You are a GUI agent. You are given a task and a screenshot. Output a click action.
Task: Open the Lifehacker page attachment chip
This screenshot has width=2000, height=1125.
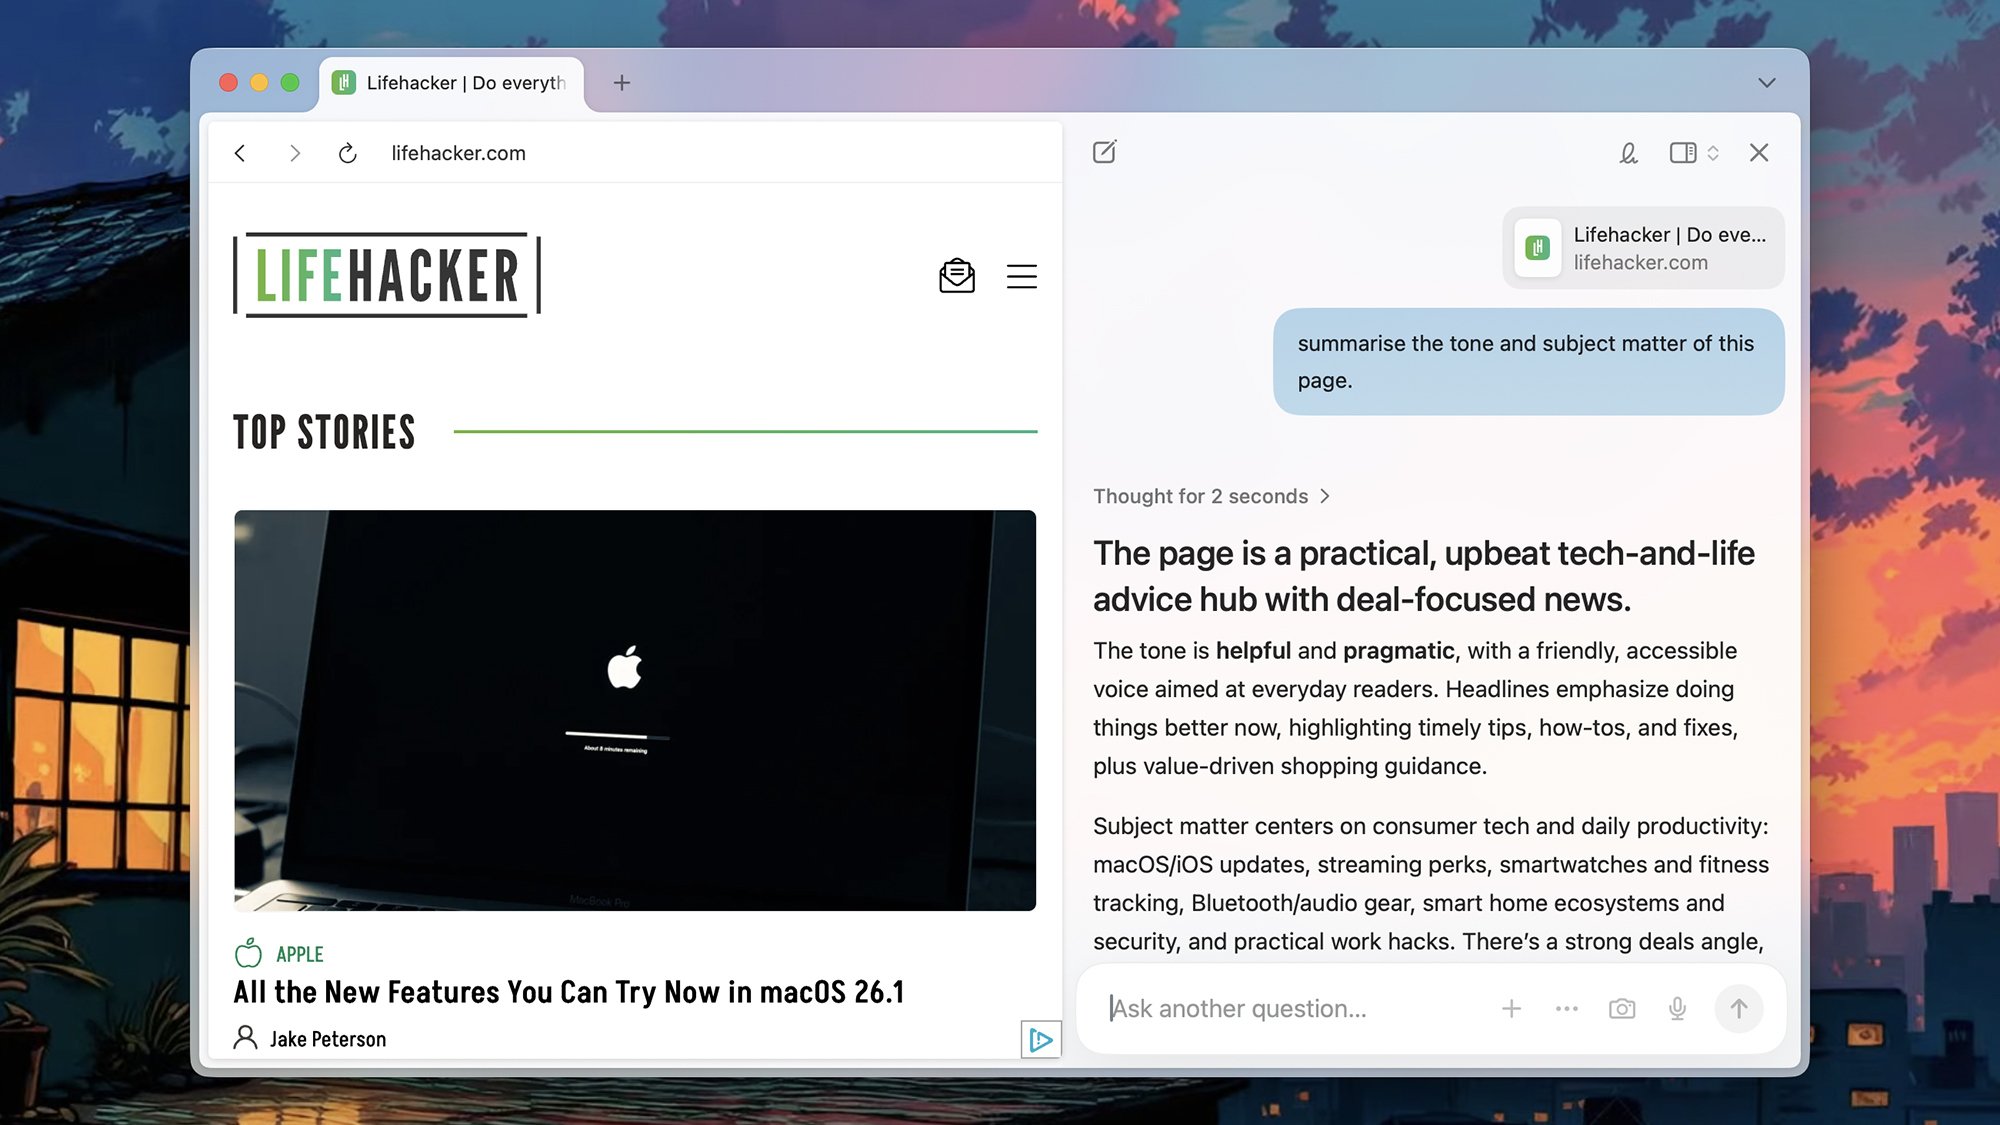(x=1643, y=248)
